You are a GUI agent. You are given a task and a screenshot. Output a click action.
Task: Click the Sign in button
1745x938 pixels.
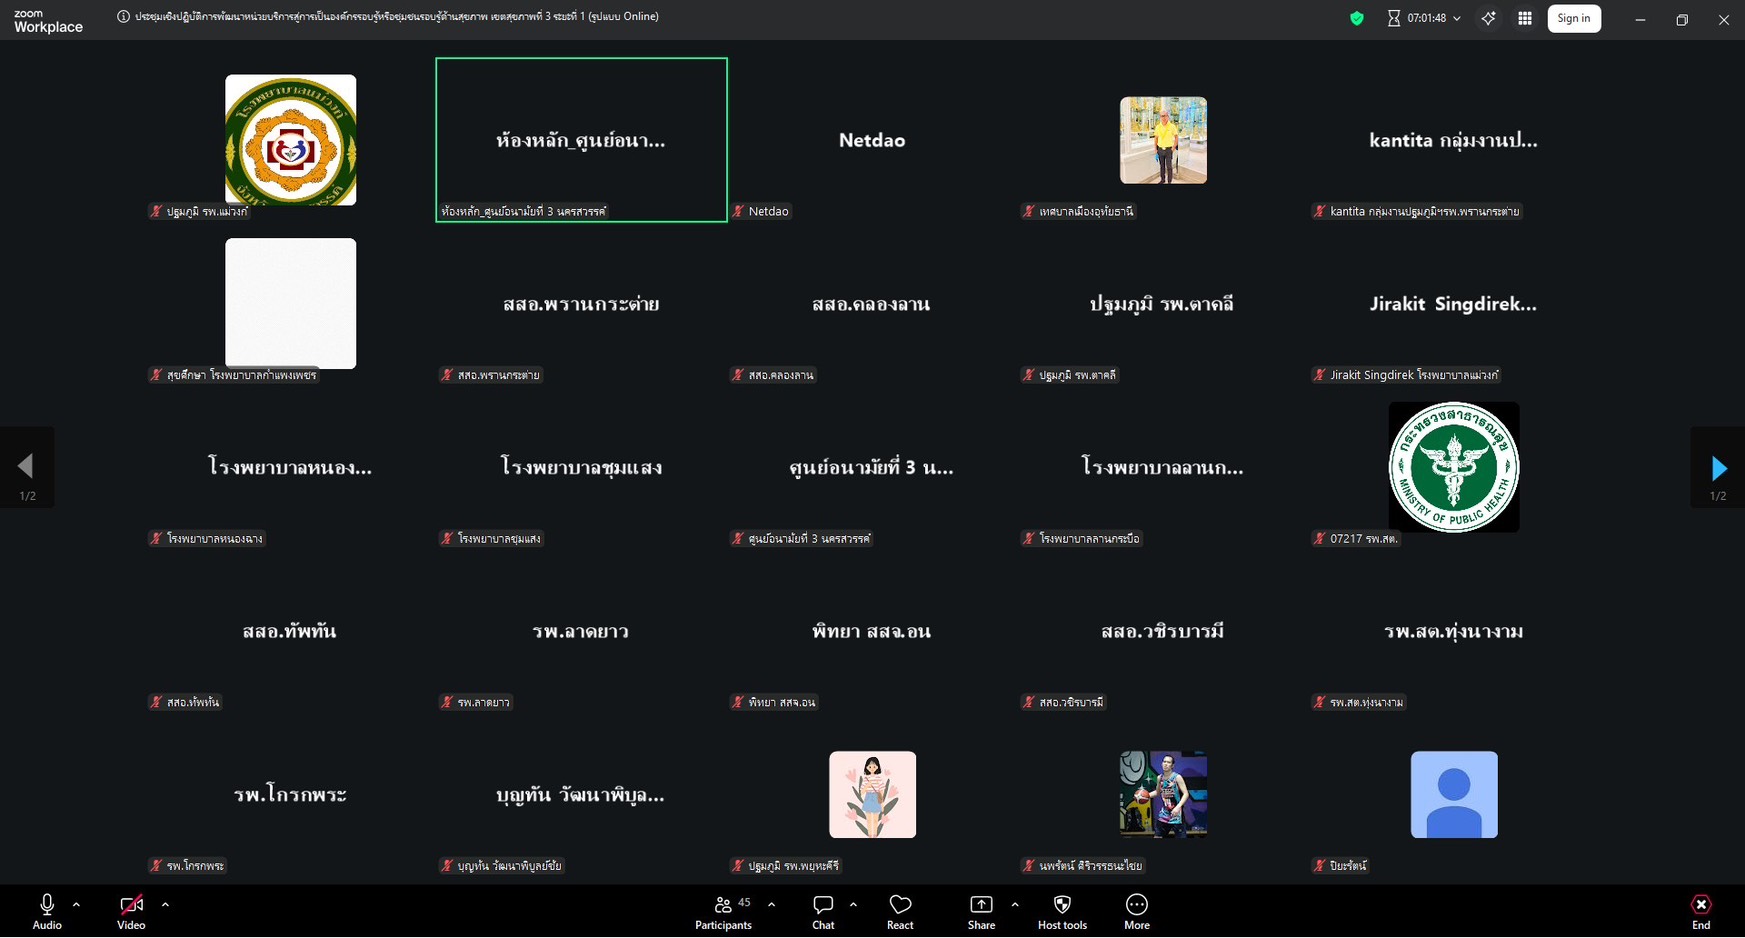[1573, 18]
